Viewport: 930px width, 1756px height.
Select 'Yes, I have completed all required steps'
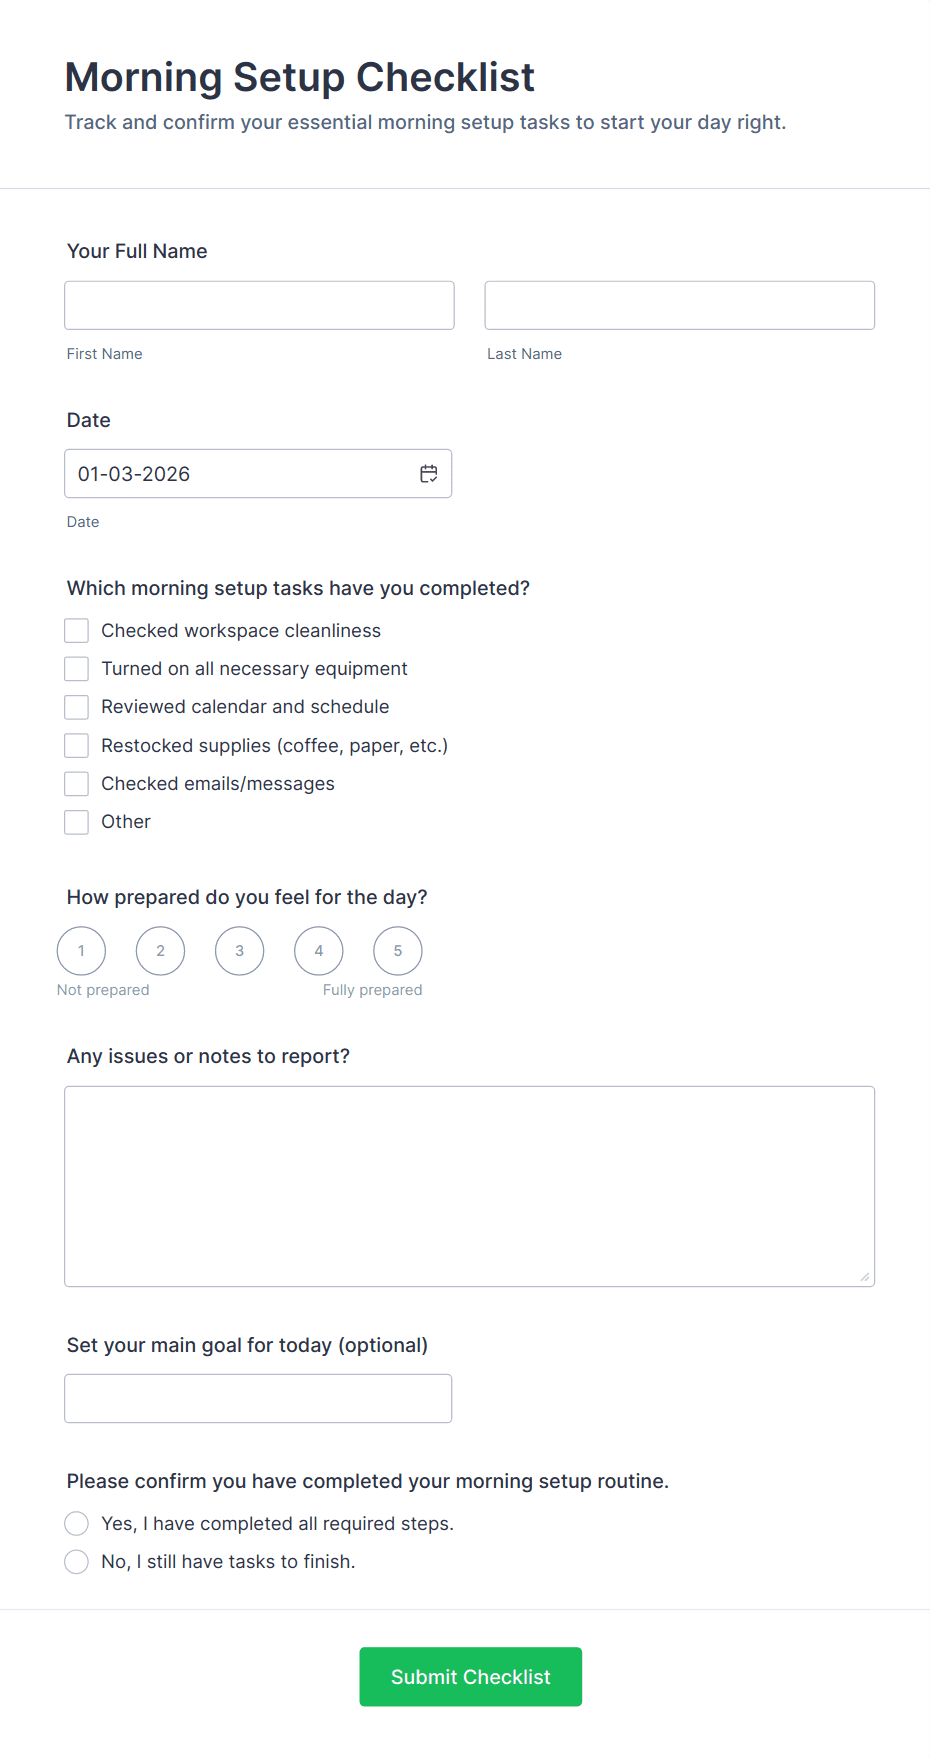click(77, 1524)
